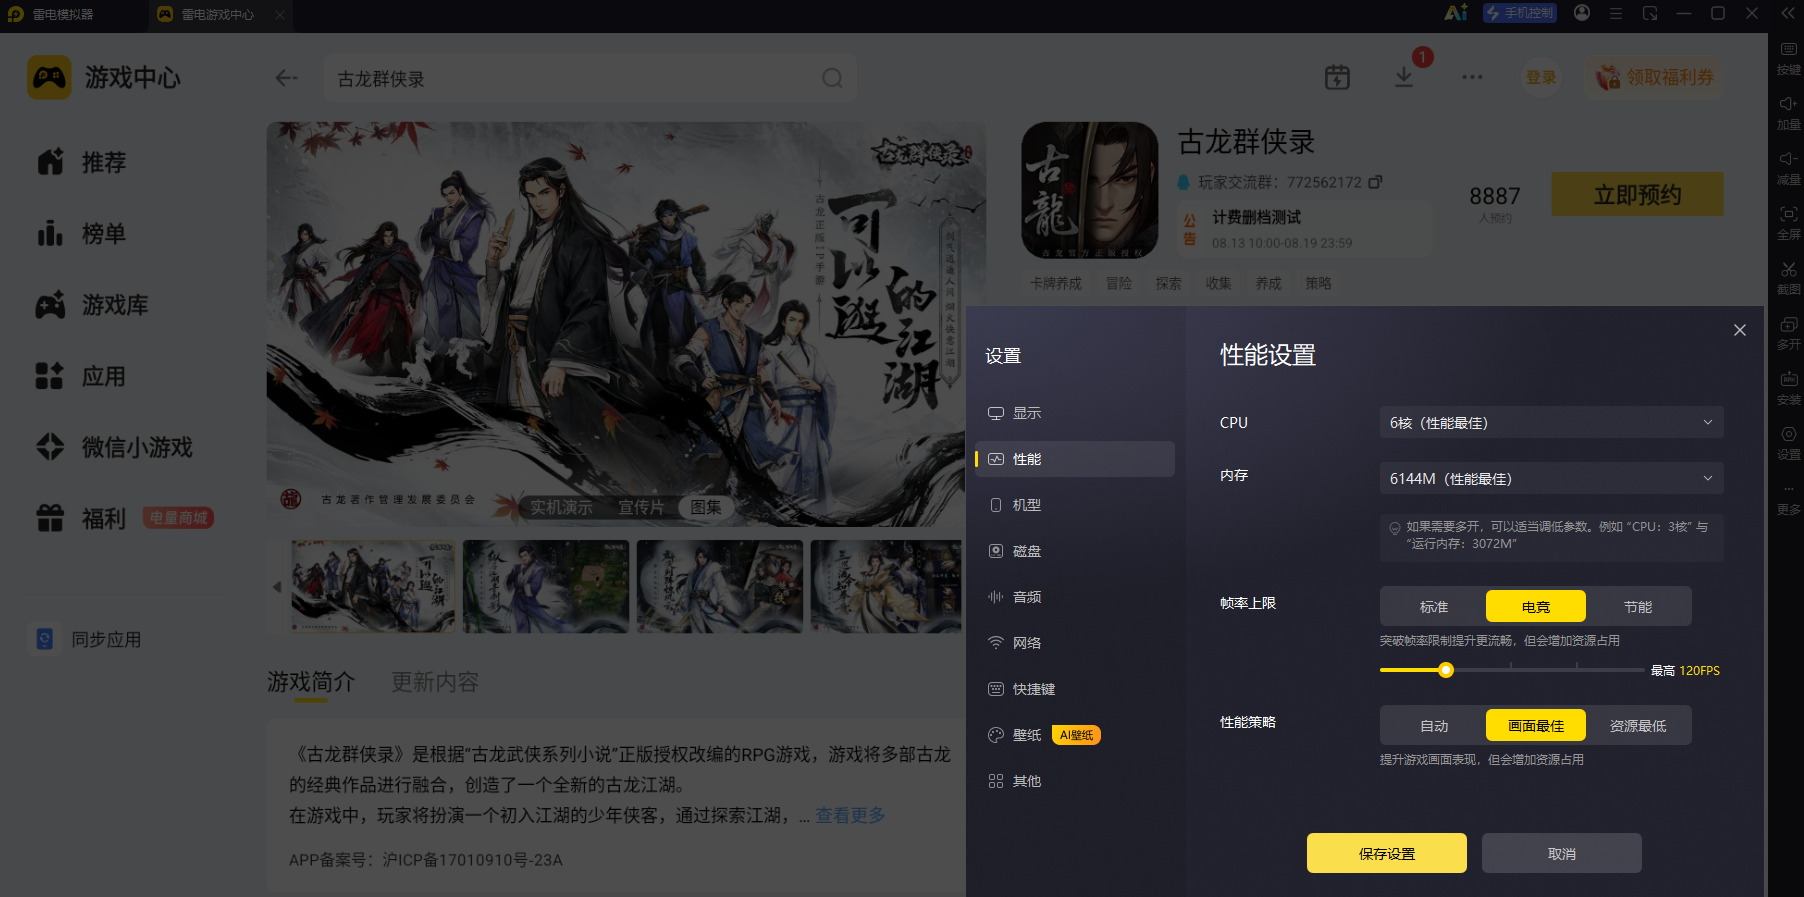This screenshot has width=1804, height=897.
Task: Open 磁盘 settings section
Action: [x=1075, y=551]
